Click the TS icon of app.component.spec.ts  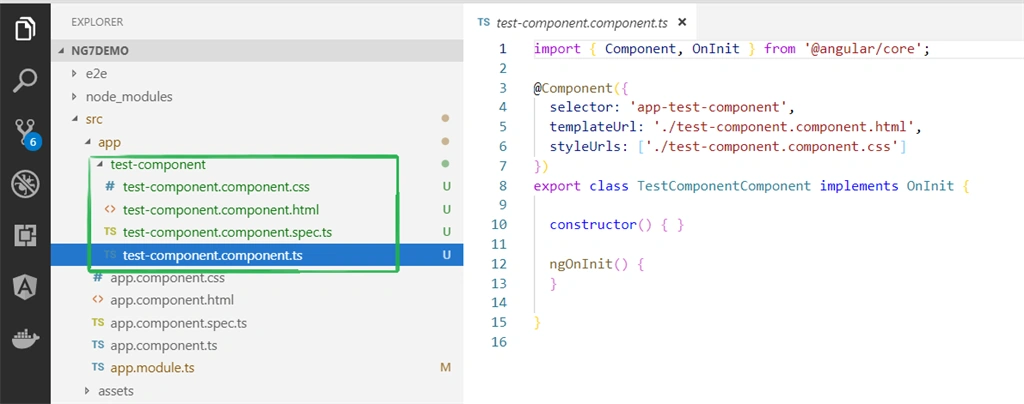click(98, 322)
